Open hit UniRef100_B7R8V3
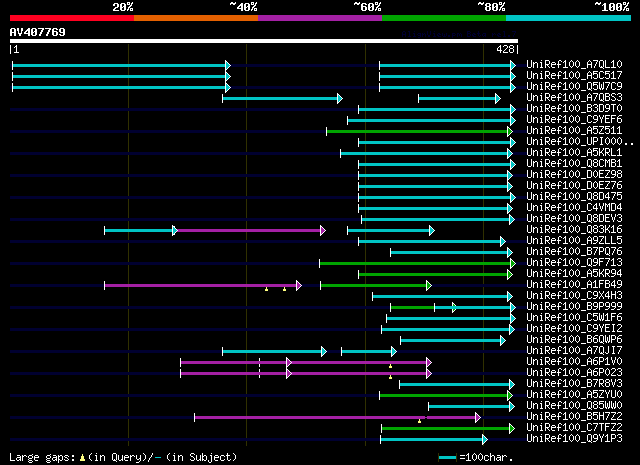The height and width of the screenshot is (465, 640). pyautogui.click(x=574, y=384)
